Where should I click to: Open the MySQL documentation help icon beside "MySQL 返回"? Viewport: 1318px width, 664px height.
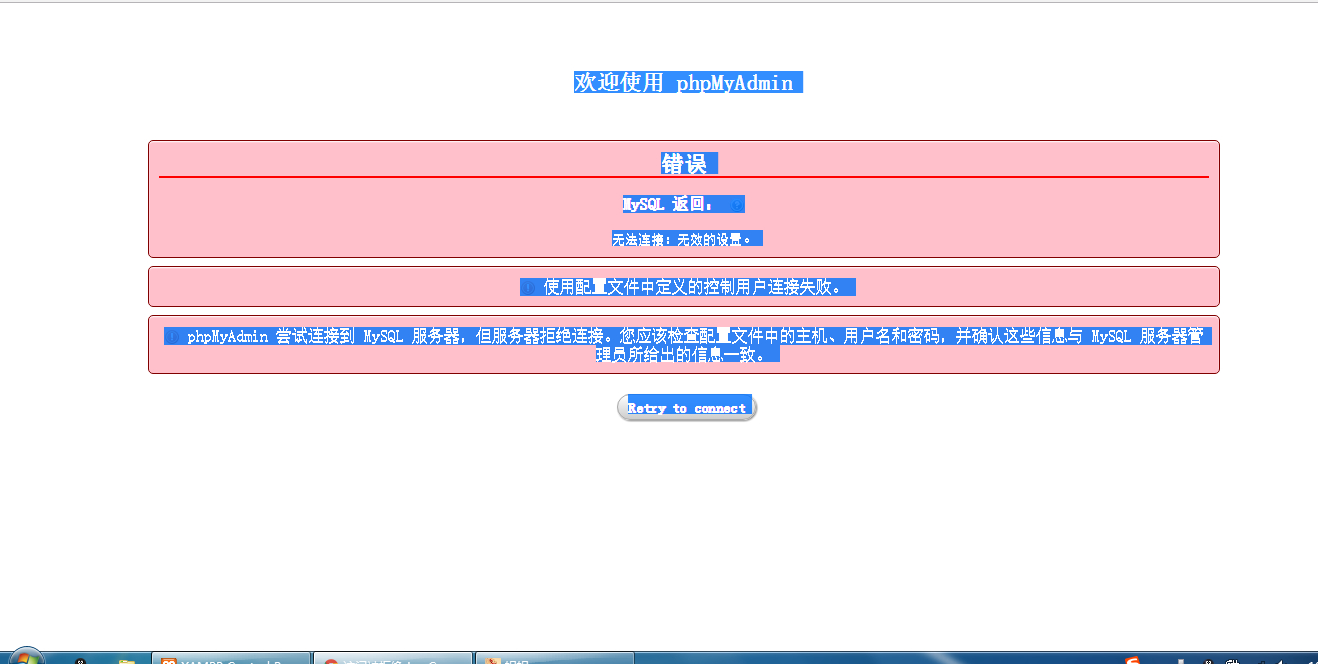click(737, 205)
